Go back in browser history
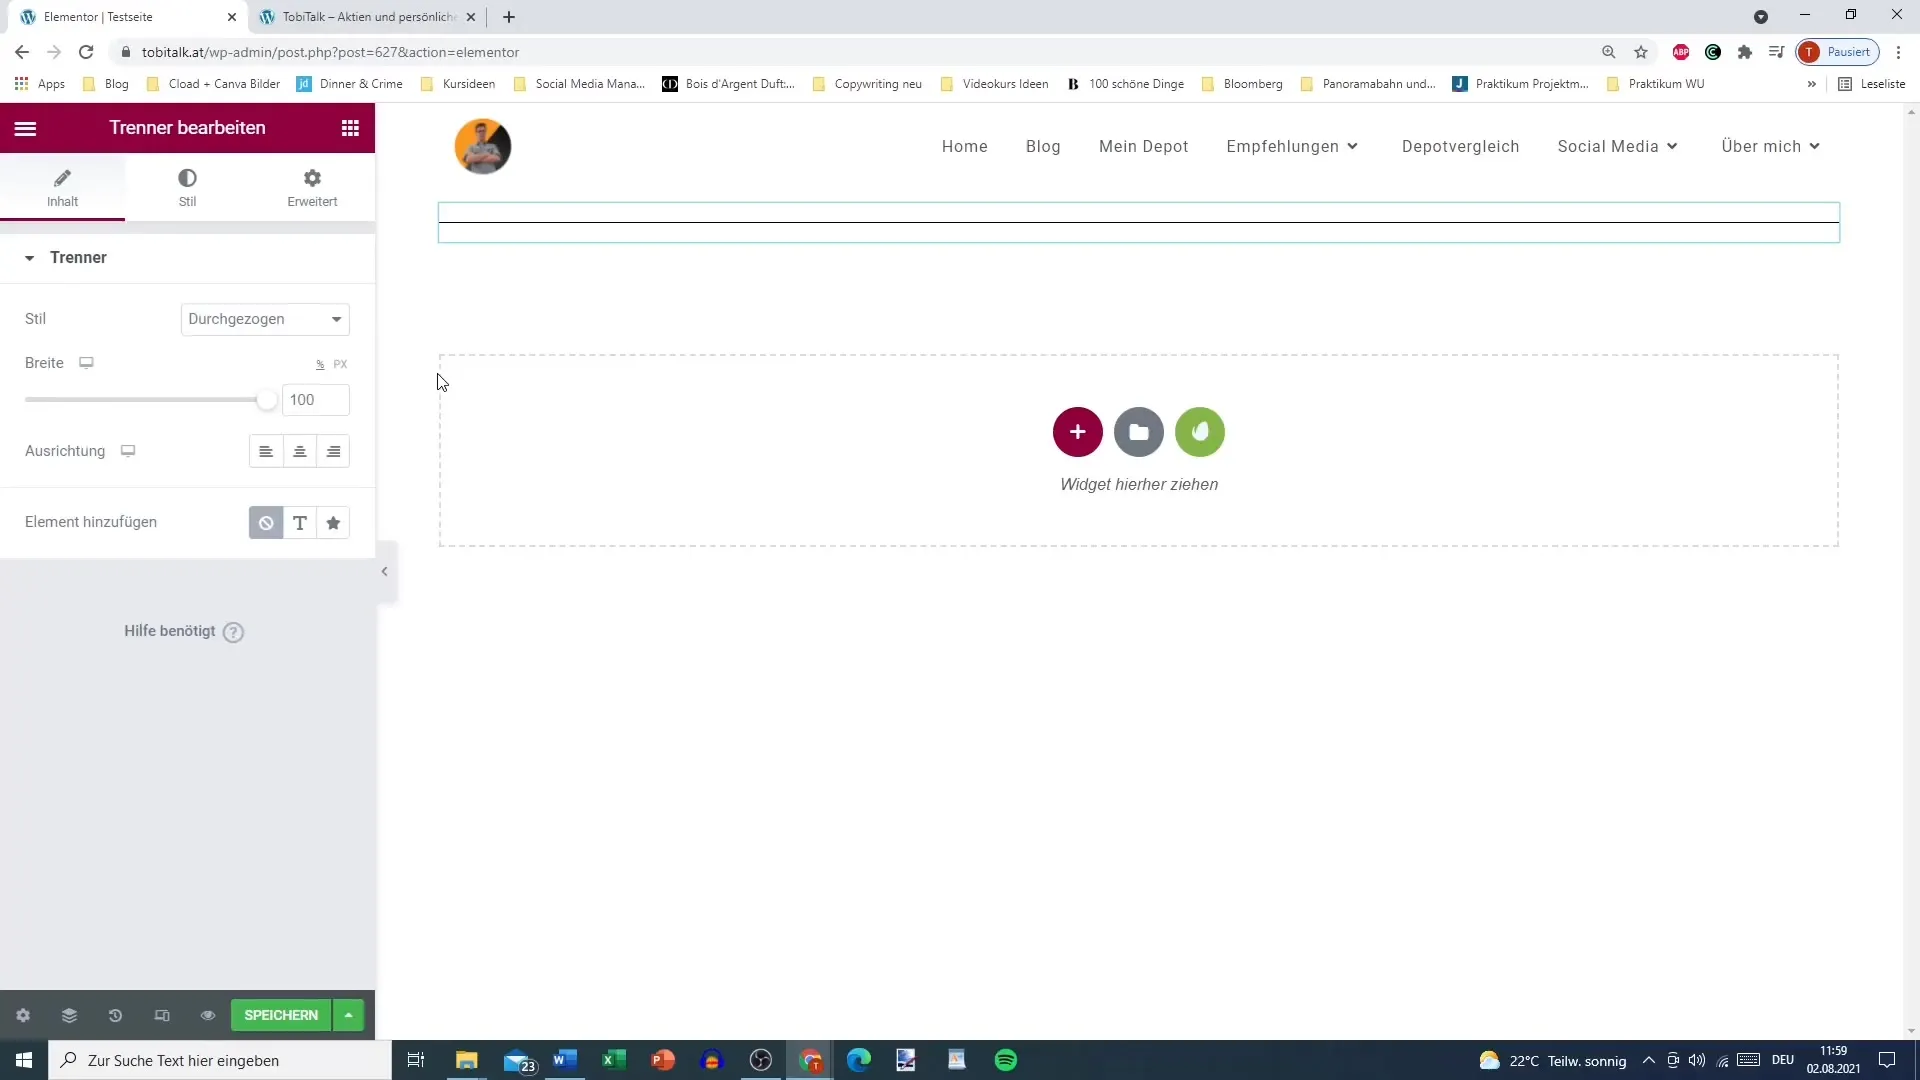Screen dimensions: 1920x1080 pyautogui.click(x=22, y=52)
